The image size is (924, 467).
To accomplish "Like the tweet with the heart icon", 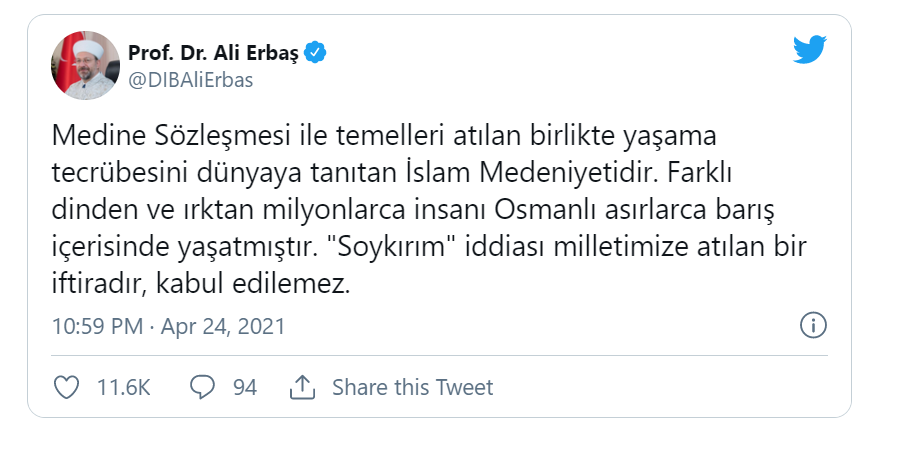I will coord(65,387).
